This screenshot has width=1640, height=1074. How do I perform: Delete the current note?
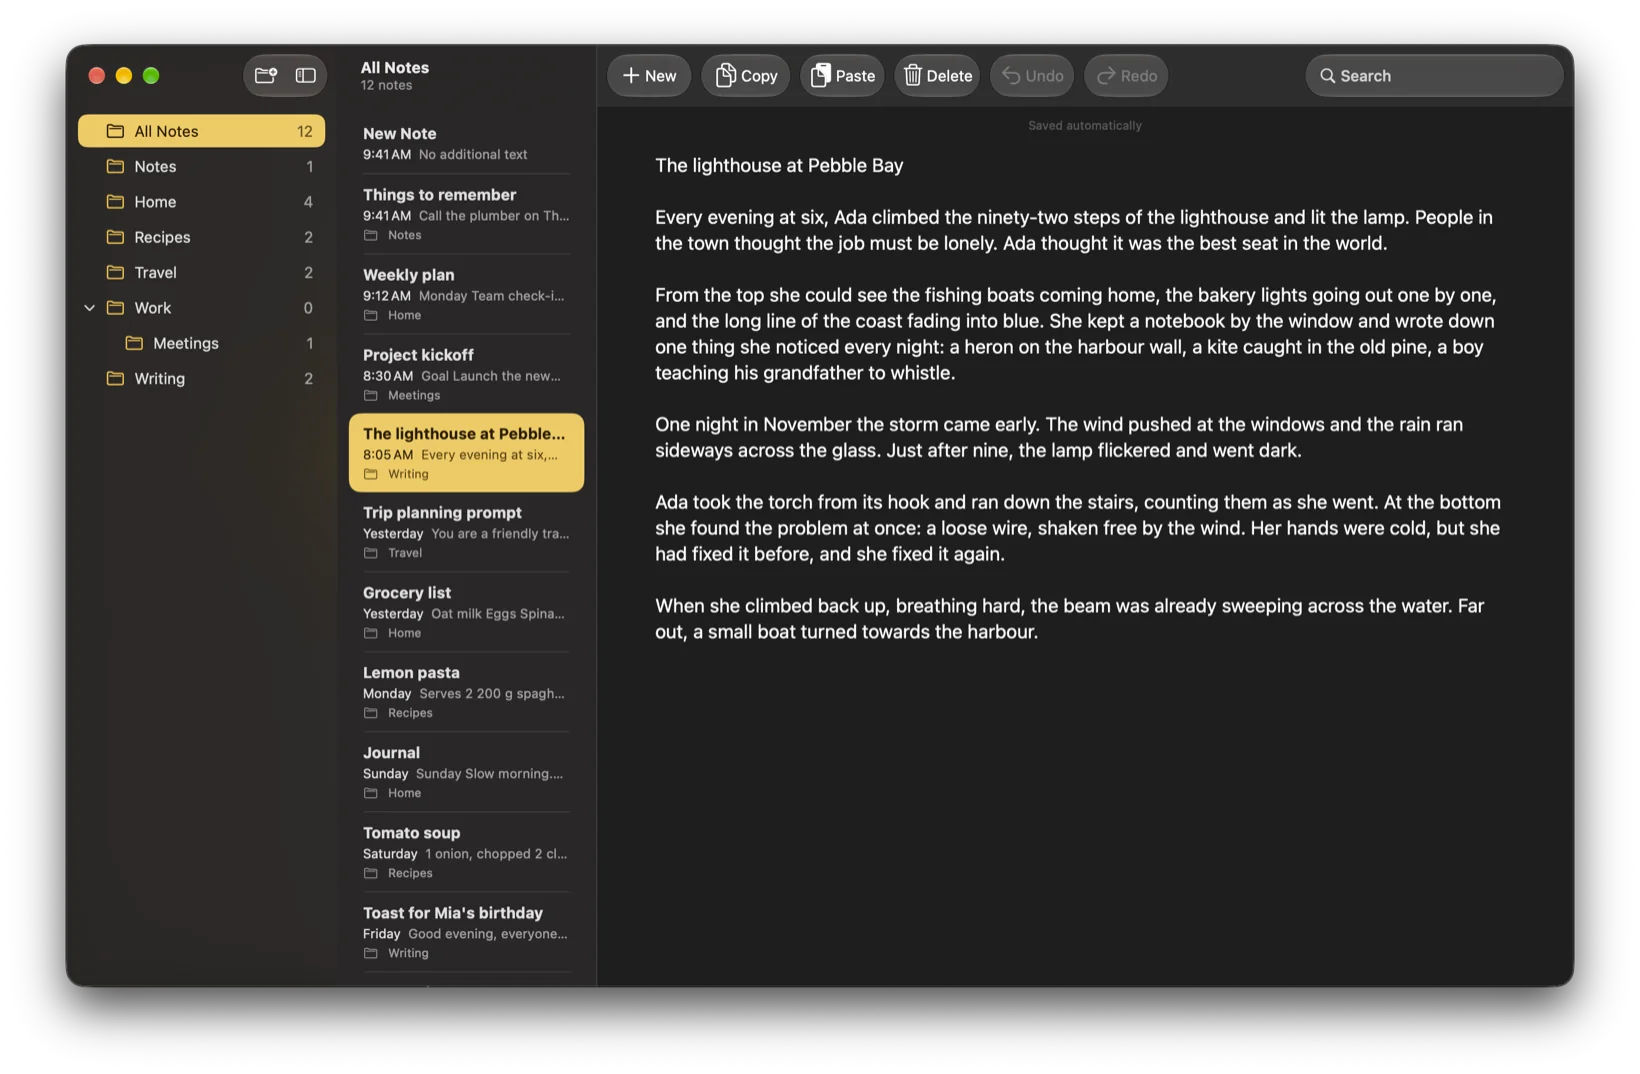point(937,76)
